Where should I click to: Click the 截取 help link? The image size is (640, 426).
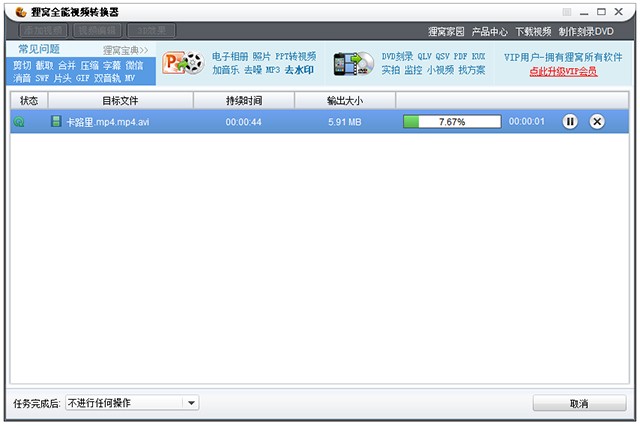click(x=44, y=65)
